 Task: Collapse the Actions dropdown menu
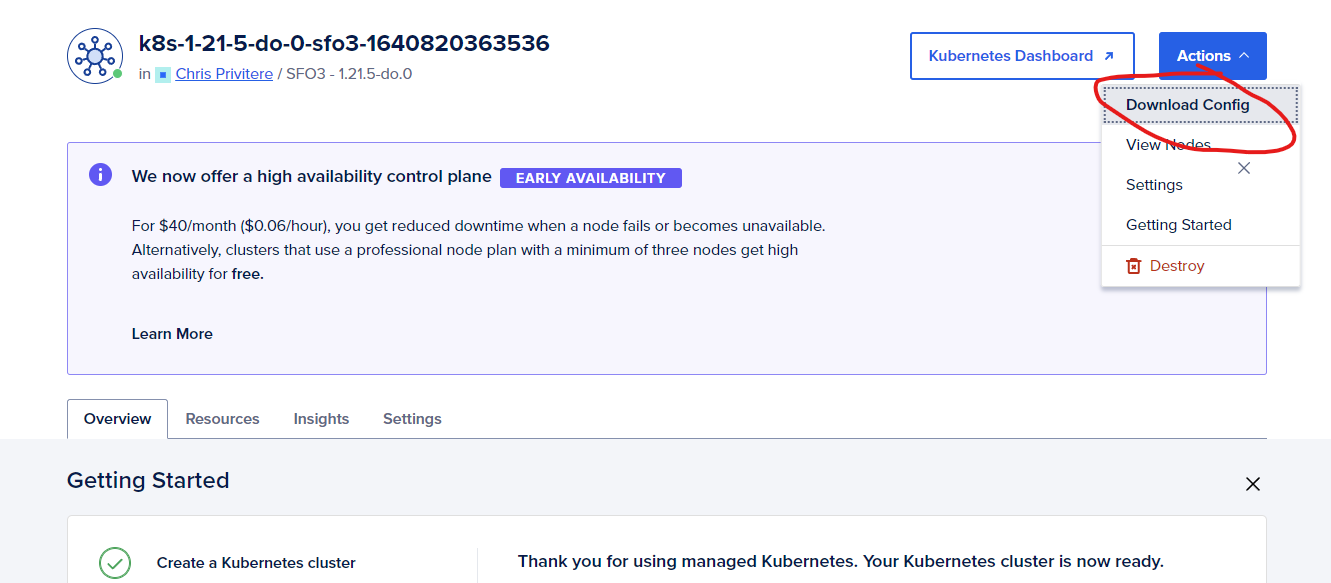1212,56
